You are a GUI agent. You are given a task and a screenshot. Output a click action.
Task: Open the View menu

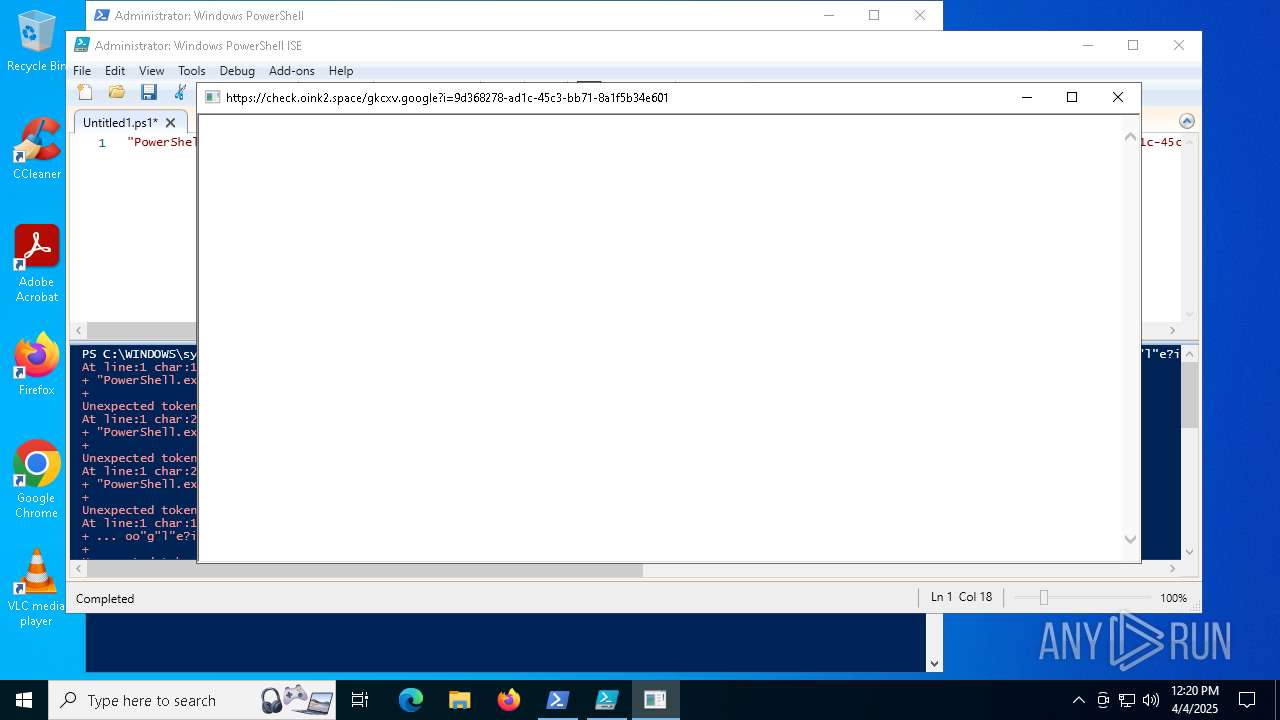coord(152,71)
